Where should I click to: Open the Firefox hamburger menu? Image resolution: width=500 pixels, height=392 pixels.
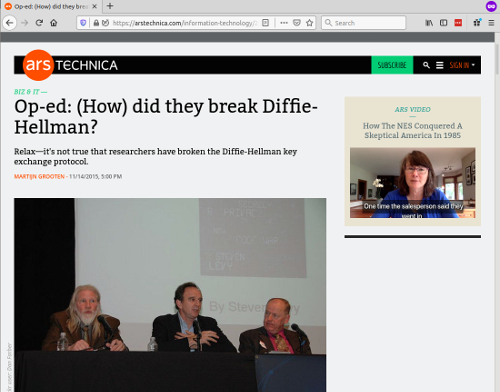point(491,23)
